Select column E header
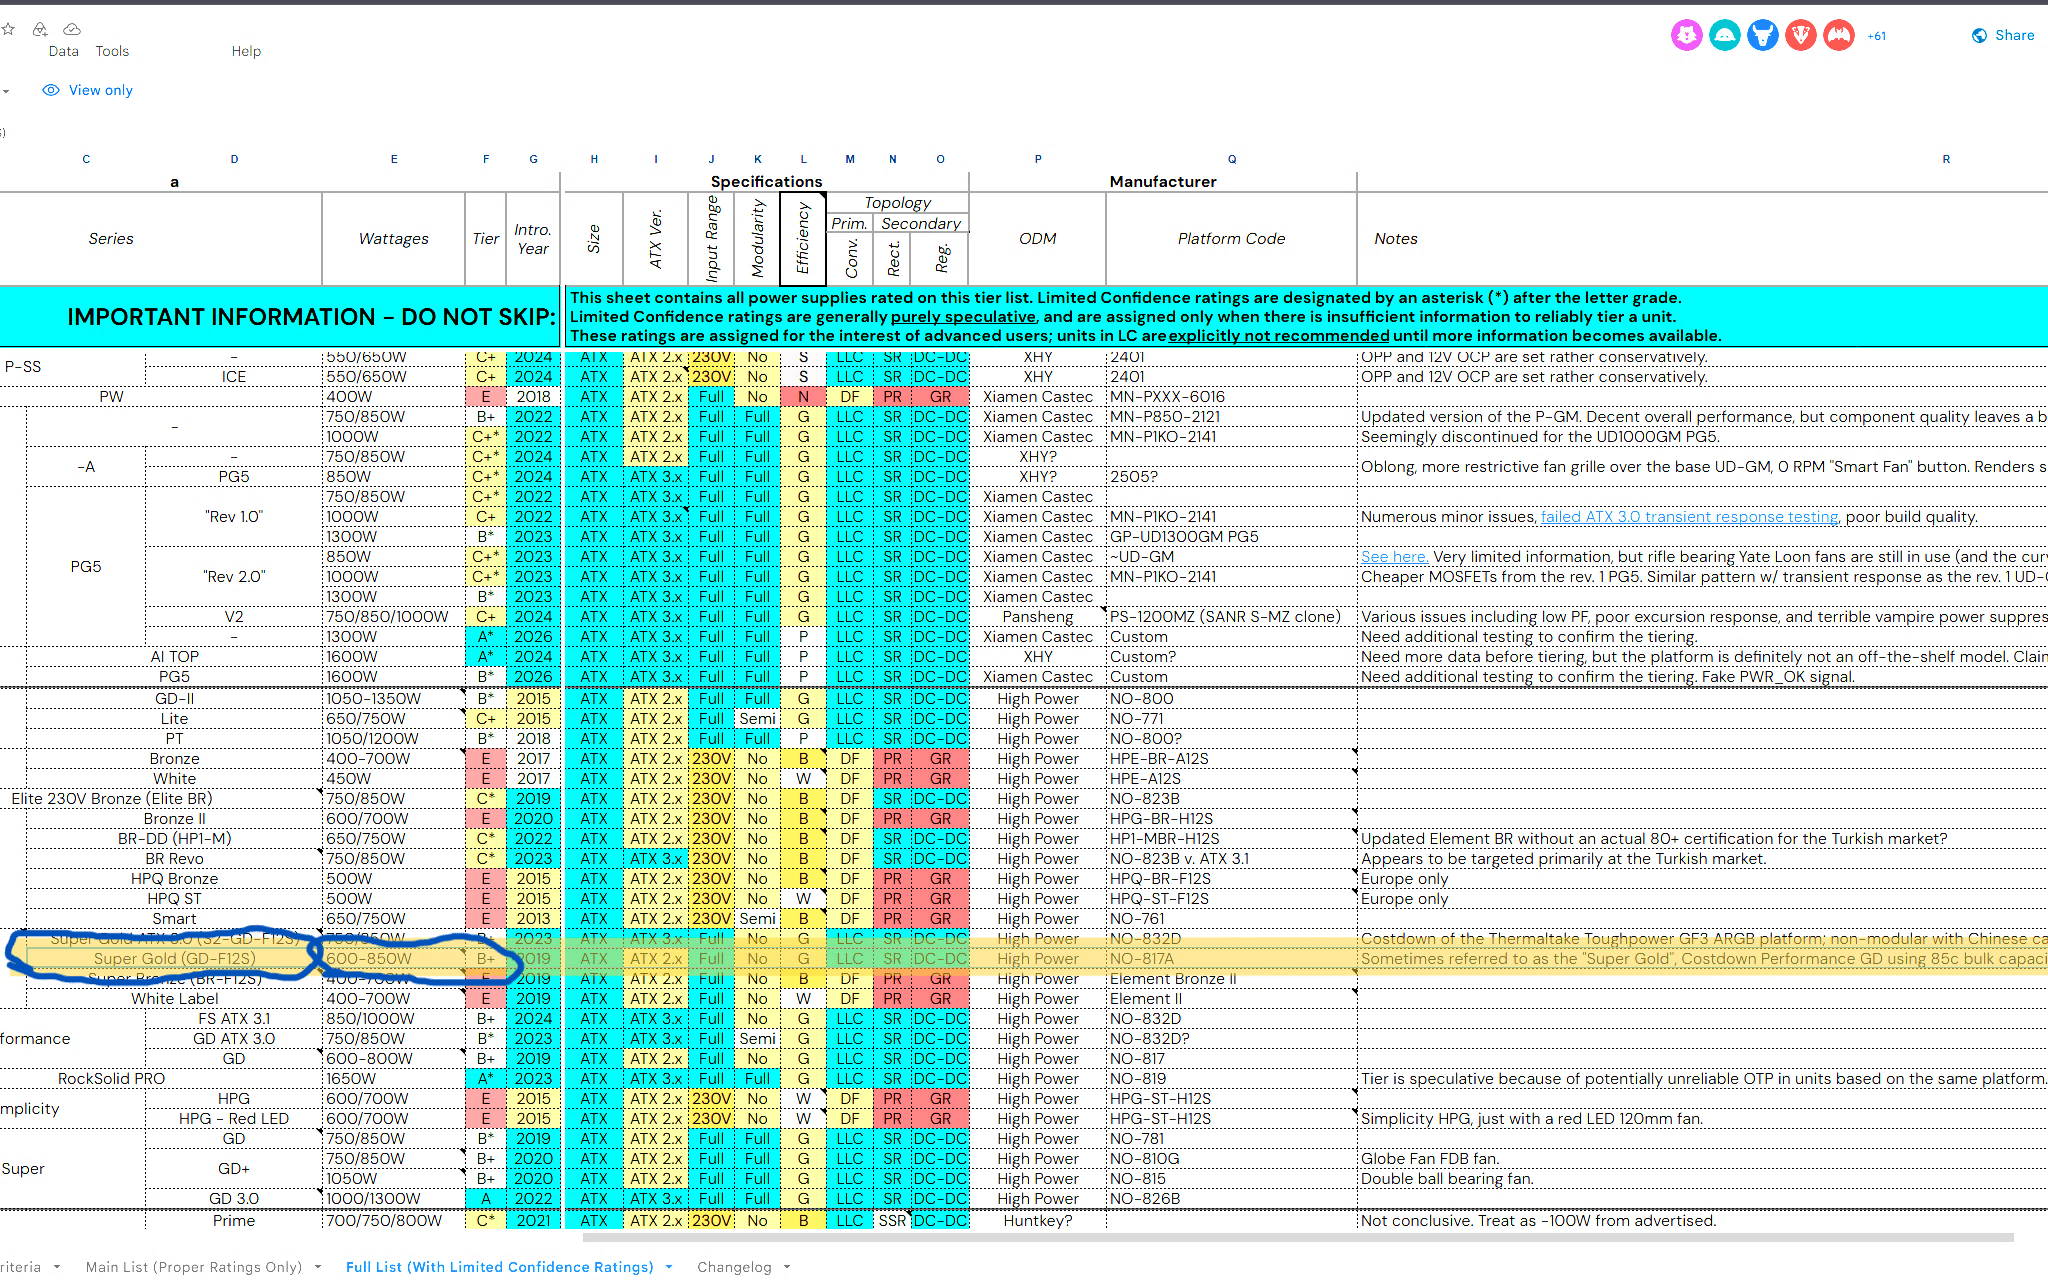Image resolution: width=2048 pixels, height=1280 pixels. pyautogui.click(x=394, y=159)
